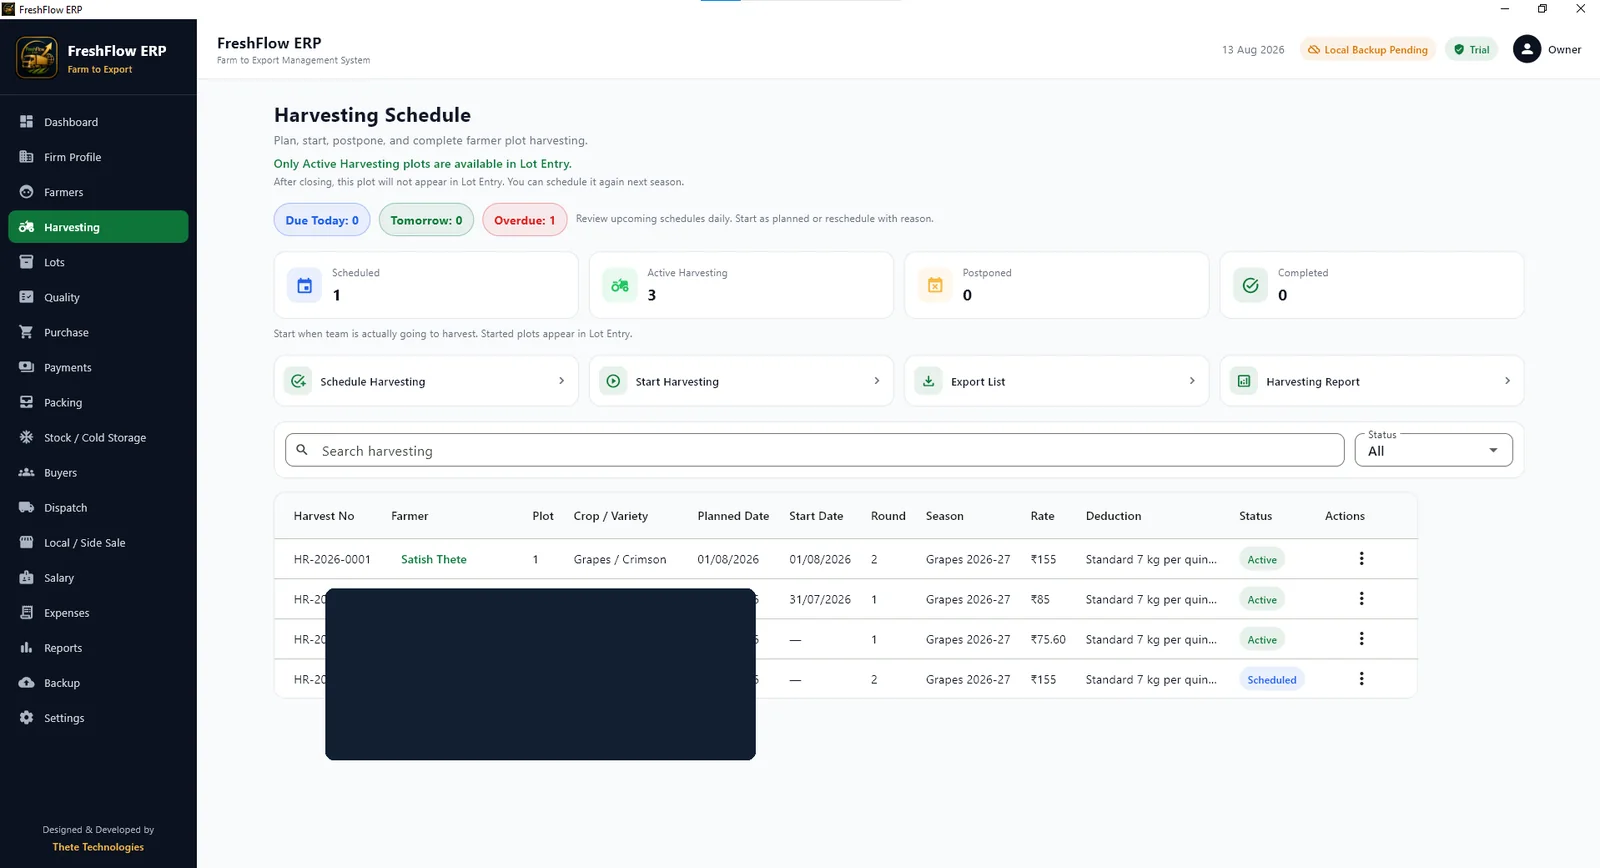
Task: Expand Schedule Harvesting chevron arrow
Action: coord(561,381)
